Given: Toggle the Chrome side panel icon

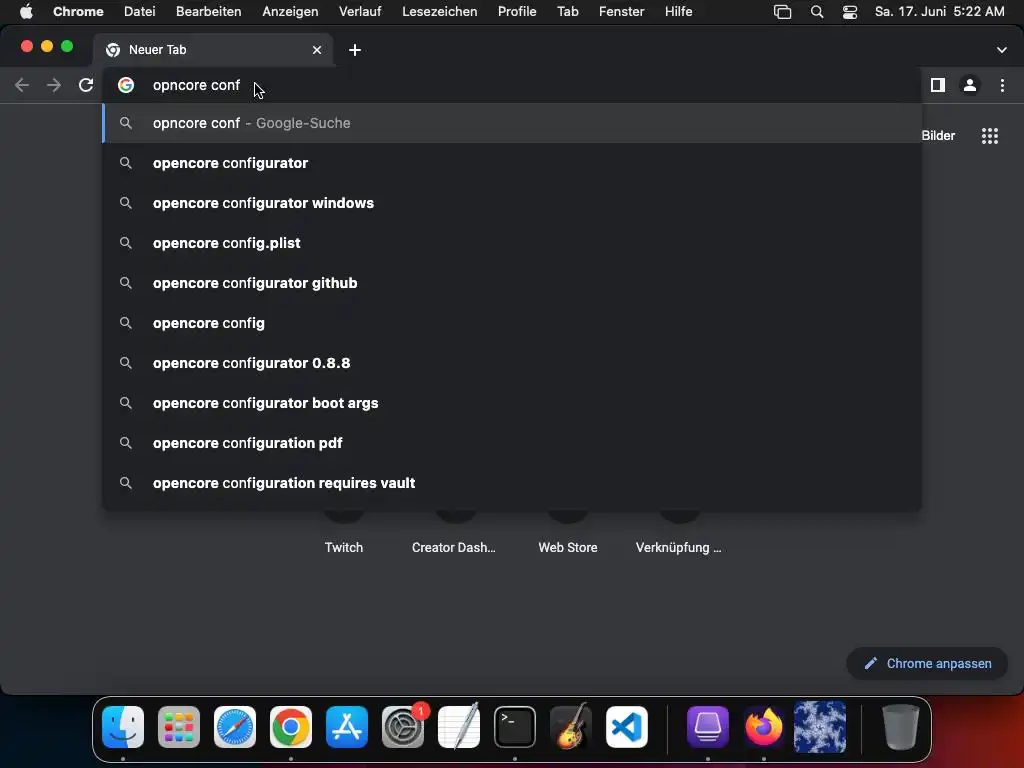Looking at the screenshot, I should point(938,85).
